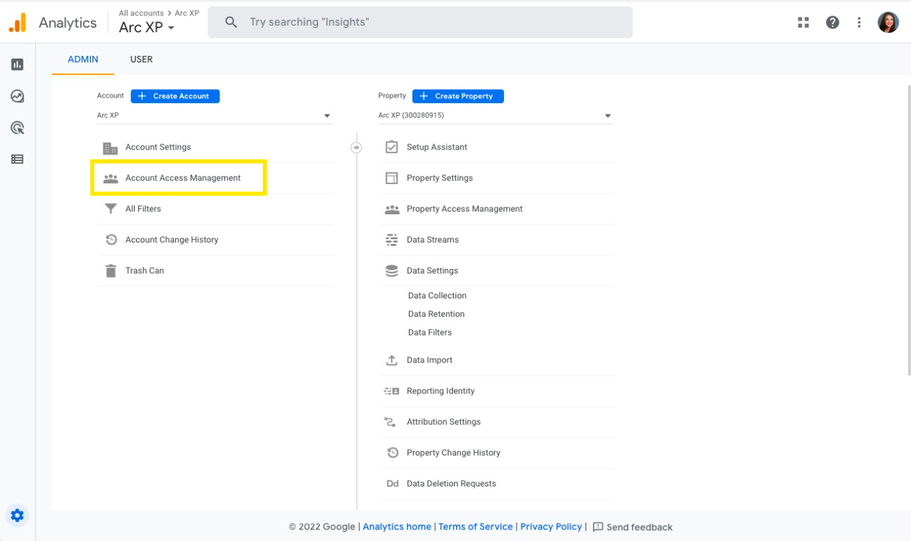Image resolution: width=911 pixels, height=541 pixels.
Task: Click Send feedback in the footer
Action: pyautogui.click(x=632, y=527)
